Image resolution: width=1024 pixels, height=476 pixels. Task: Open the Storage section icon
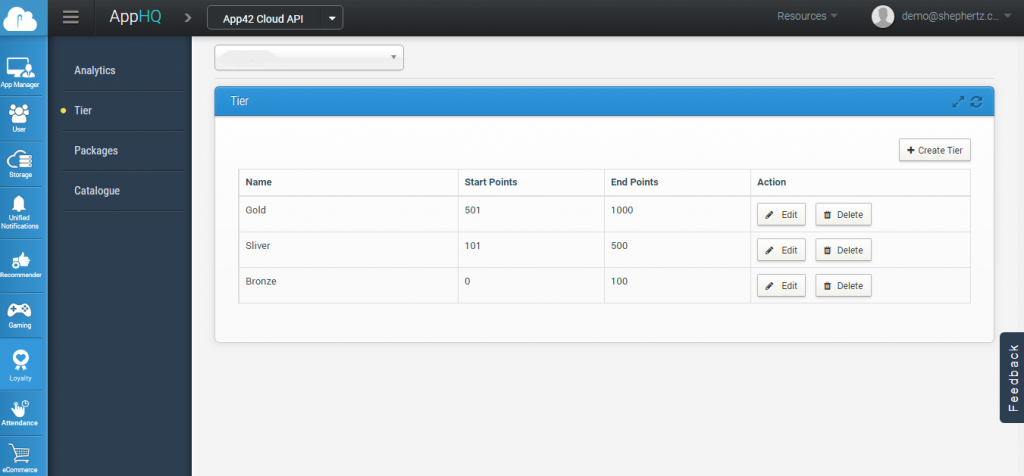20,163
